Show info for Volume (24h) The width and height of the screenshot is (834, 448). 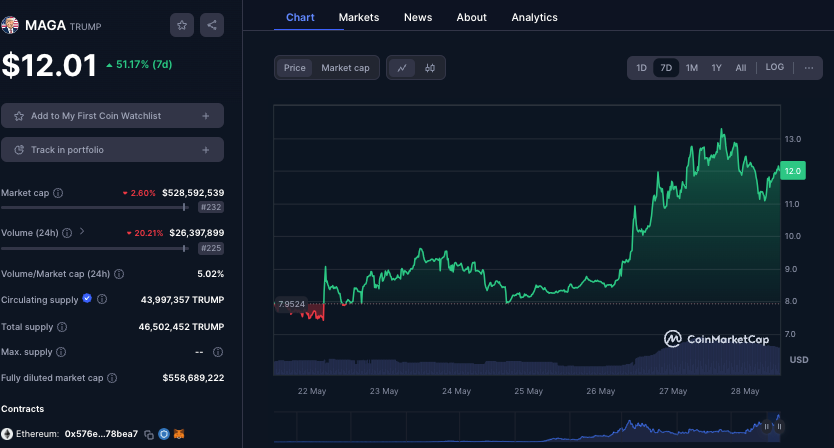pos(67,233)
